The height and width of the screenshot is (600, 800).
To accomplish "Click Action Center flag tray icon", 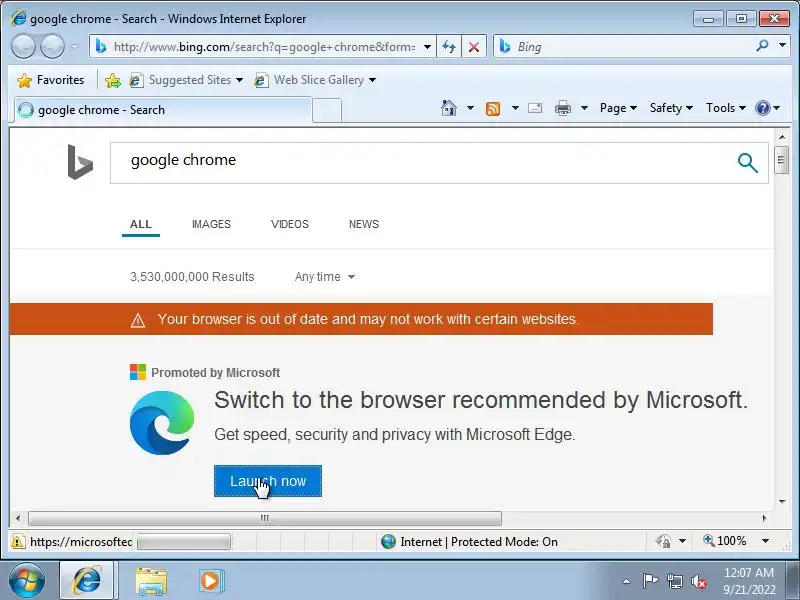I will pyautogui.click(x=649, y=581).
